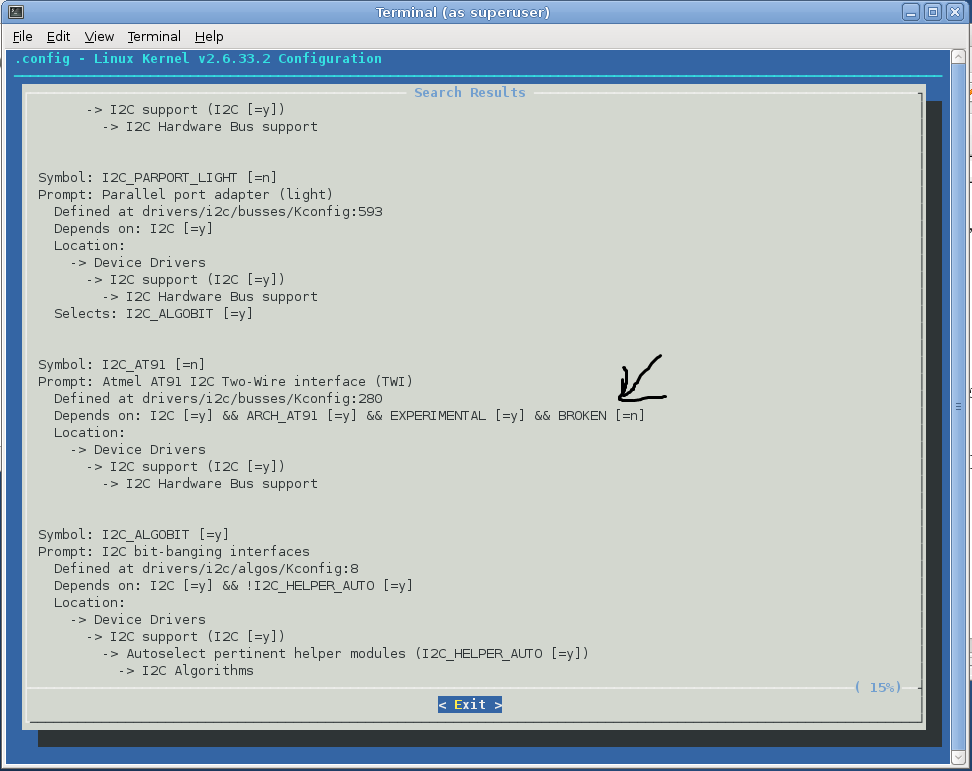Click 'Prompt: Parallel port adapter (light)' line
The width and height of the screenshot is (972, 771).
[185, 195]
